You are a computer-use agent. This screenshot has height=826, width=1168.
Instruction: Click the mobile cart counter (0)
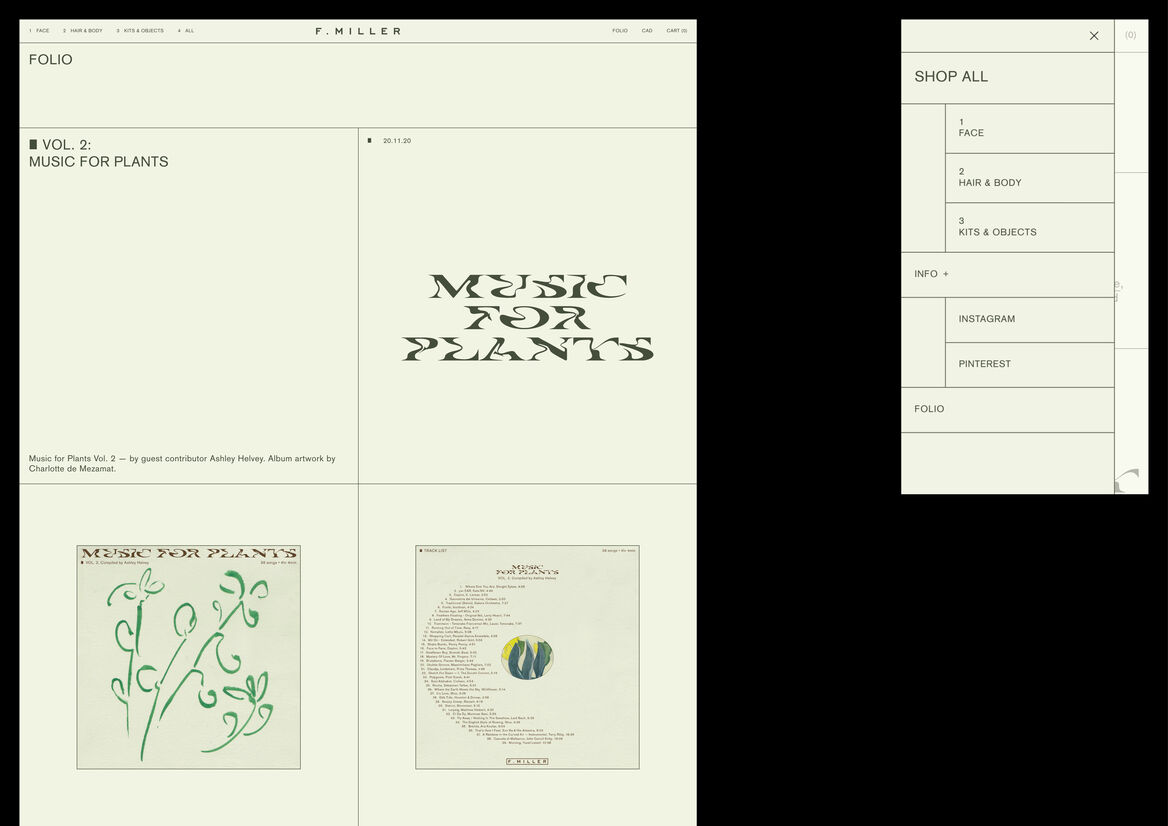pos(1130,35)
